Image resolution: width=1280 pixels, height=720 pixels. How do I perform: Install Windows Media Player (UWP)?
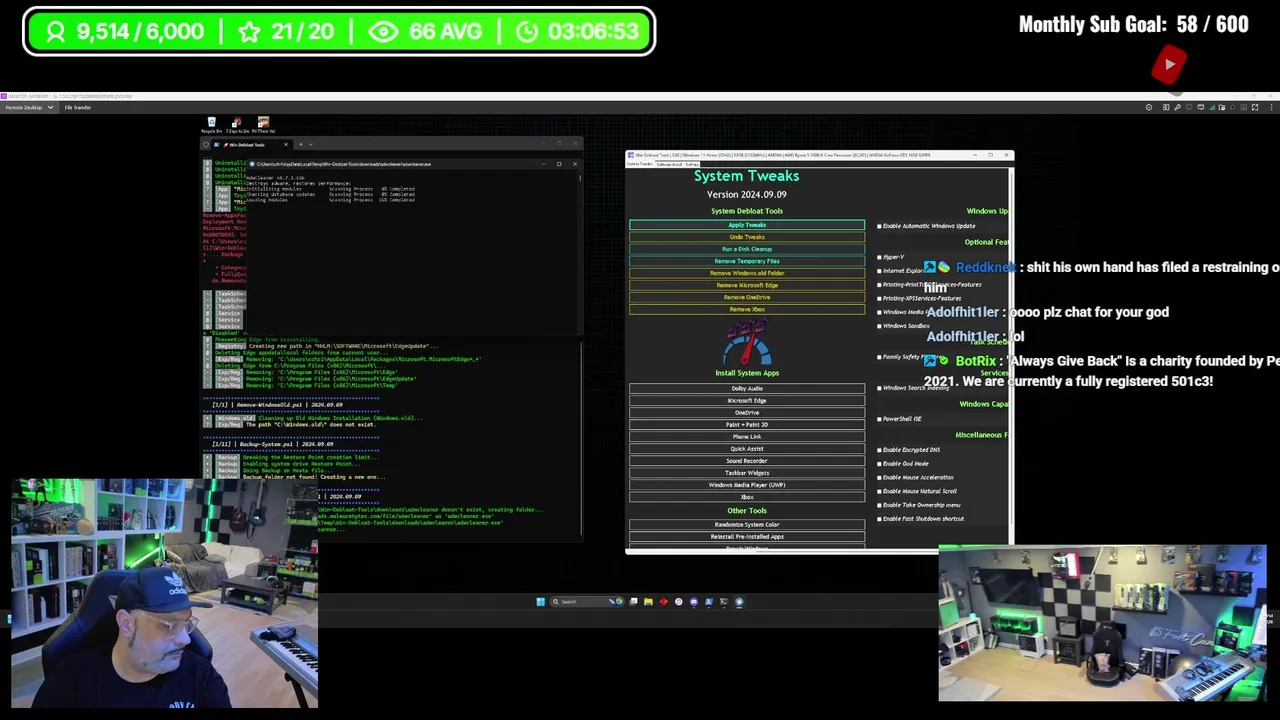coord(747,484)
